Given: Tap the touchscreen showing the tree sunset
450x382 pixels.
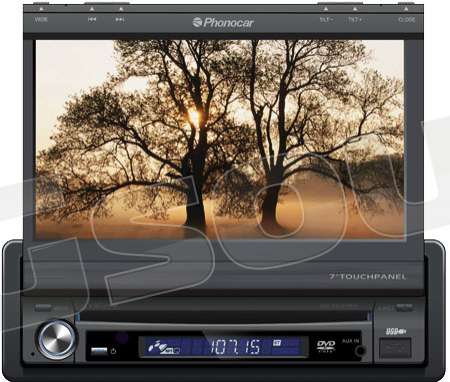Looking at the screenshot, I should click(220, 139).
